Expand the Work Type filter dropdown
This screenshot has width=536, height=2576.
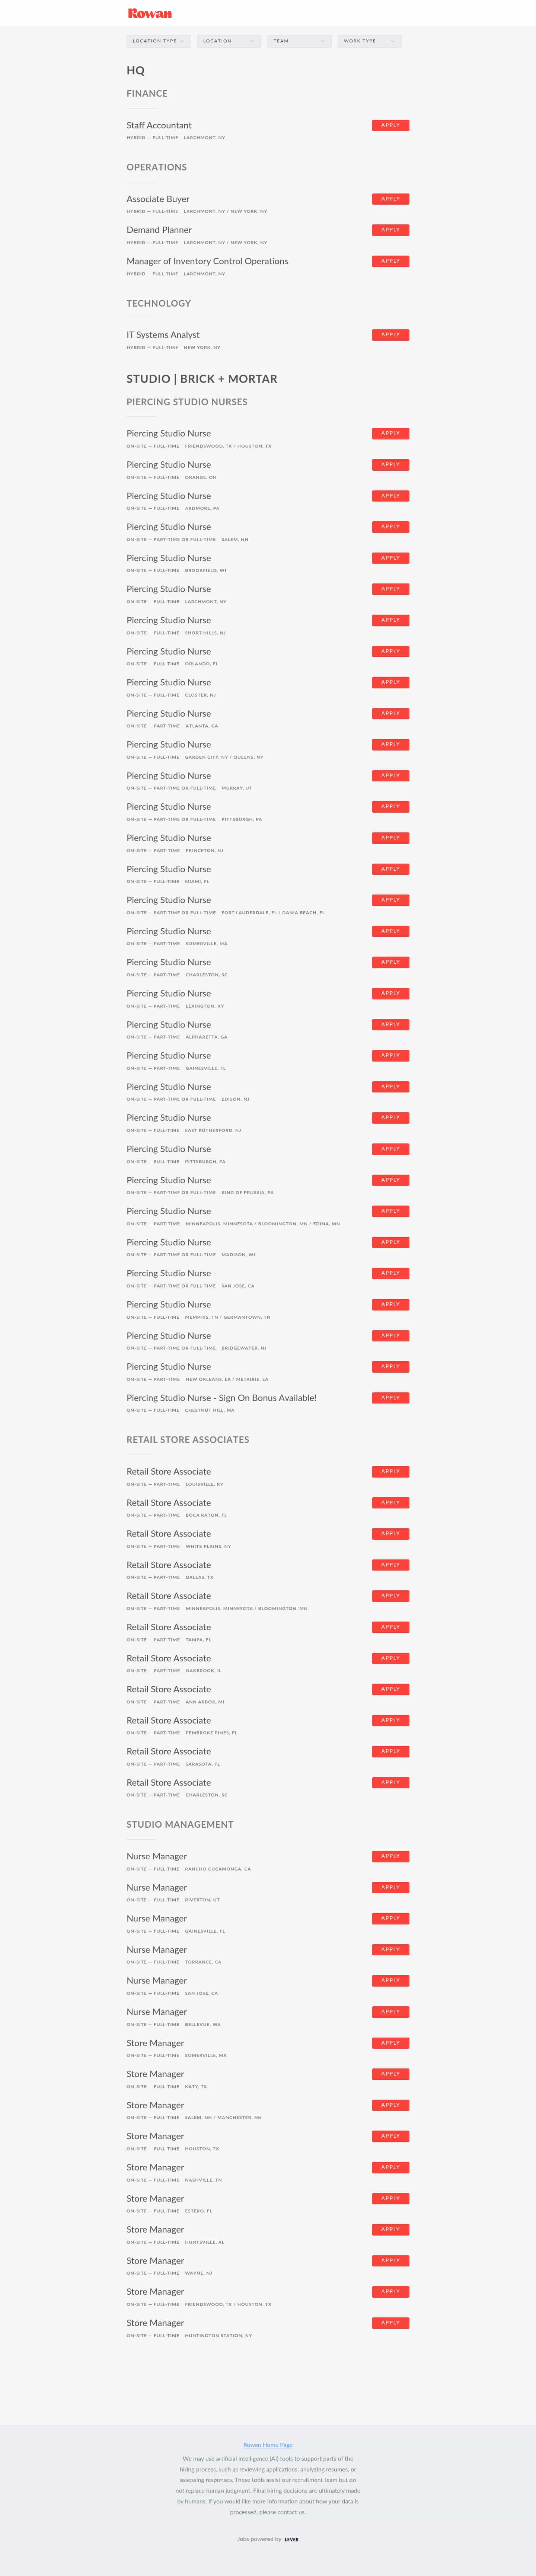point(369,41)
